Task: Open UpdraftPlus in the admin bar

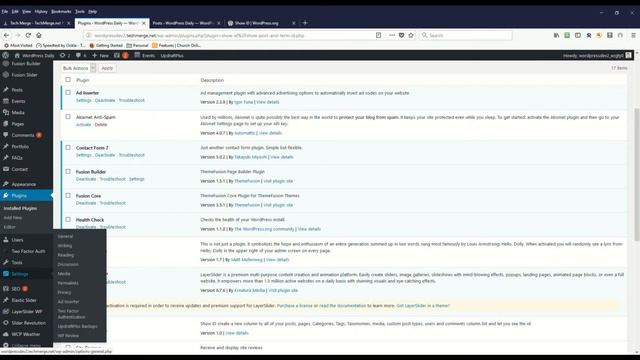Action: 172,56
